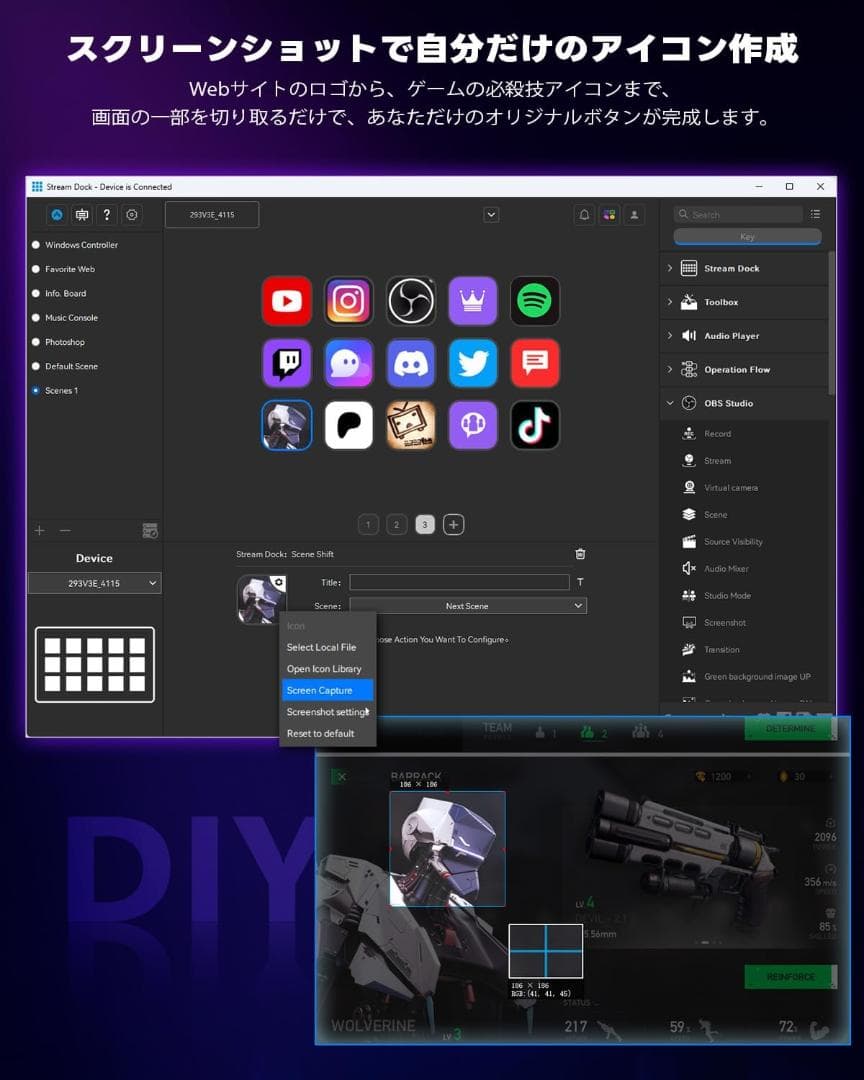Delete action with trash can icon
Viewport: 864px width, 1080px height.
580,554
